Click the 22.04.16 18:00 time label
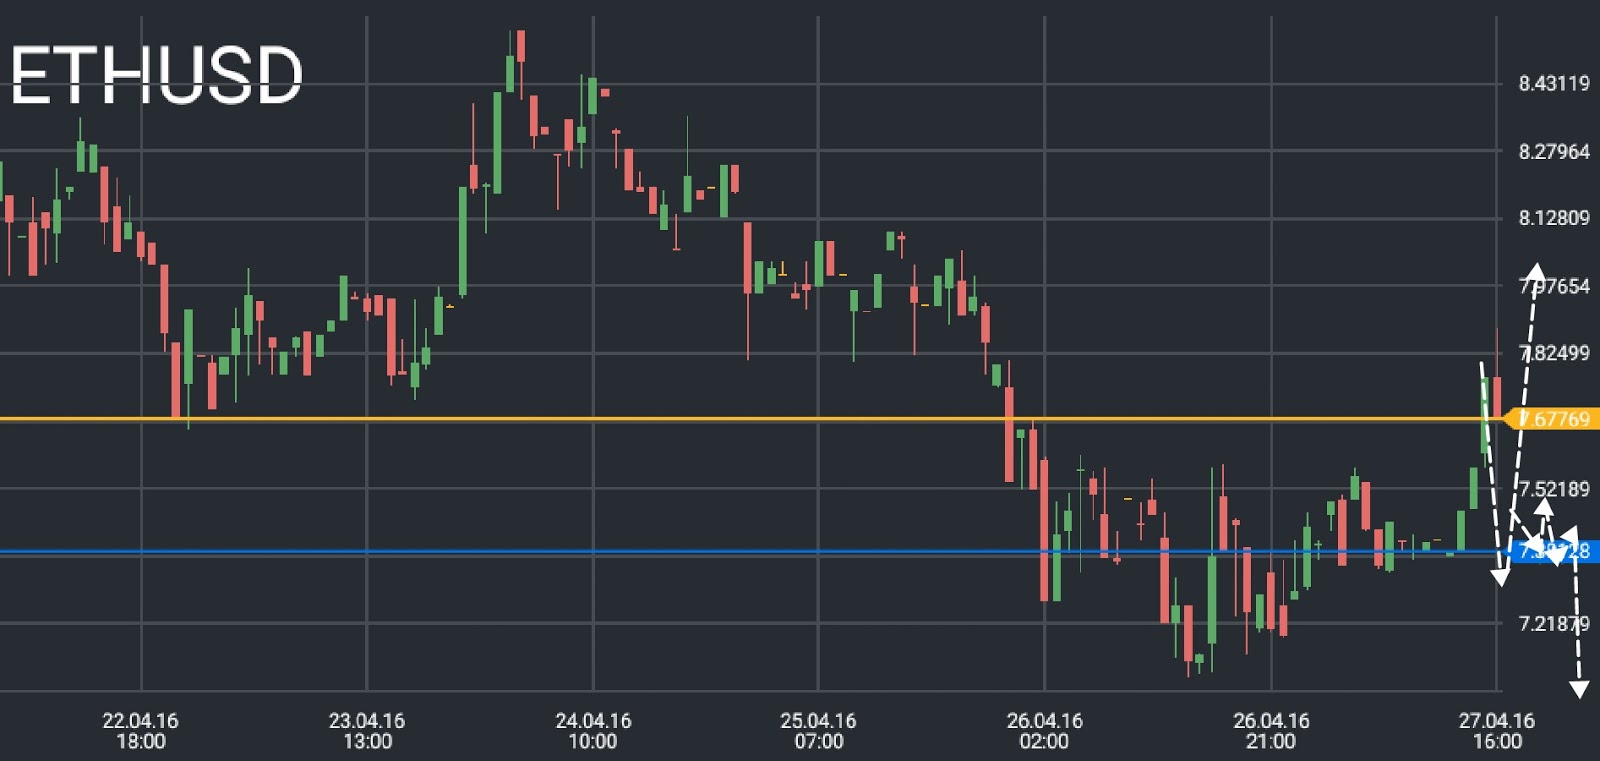1600x761 pixels. [x=140, y=731]
